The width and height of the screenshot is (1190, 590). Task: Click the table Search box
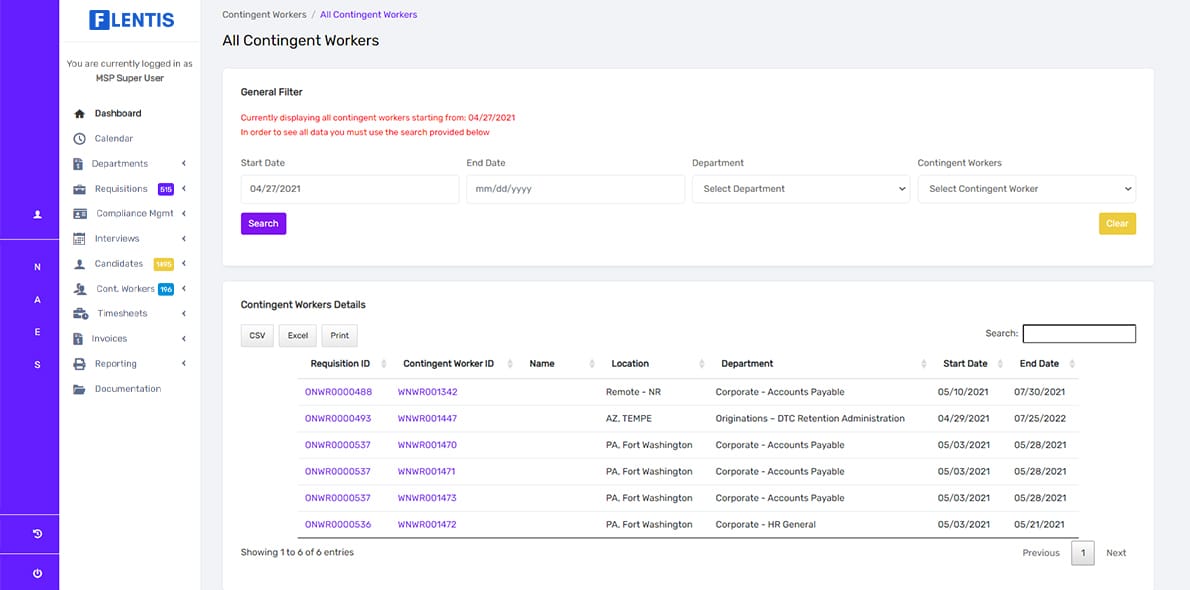1079,333
